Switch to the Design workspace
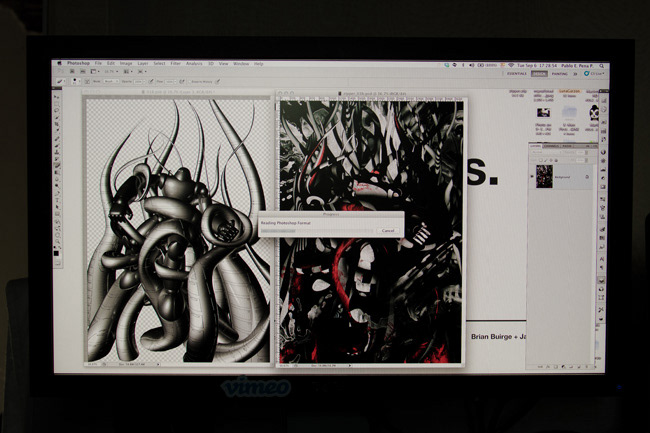The height and width of the screenshot is (433, 650). (x=539, y=74)
